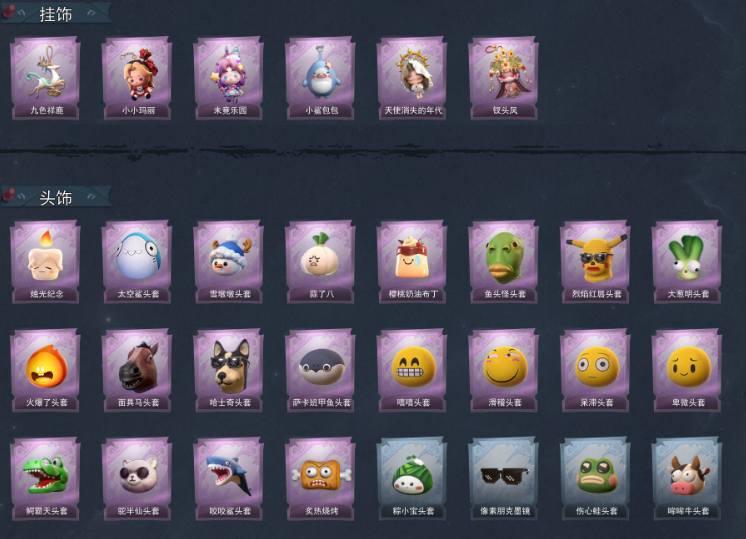Viewport: 746px width, 539px height.
Task: Select the flaming angry face headgear
Action: pos(46,370)
